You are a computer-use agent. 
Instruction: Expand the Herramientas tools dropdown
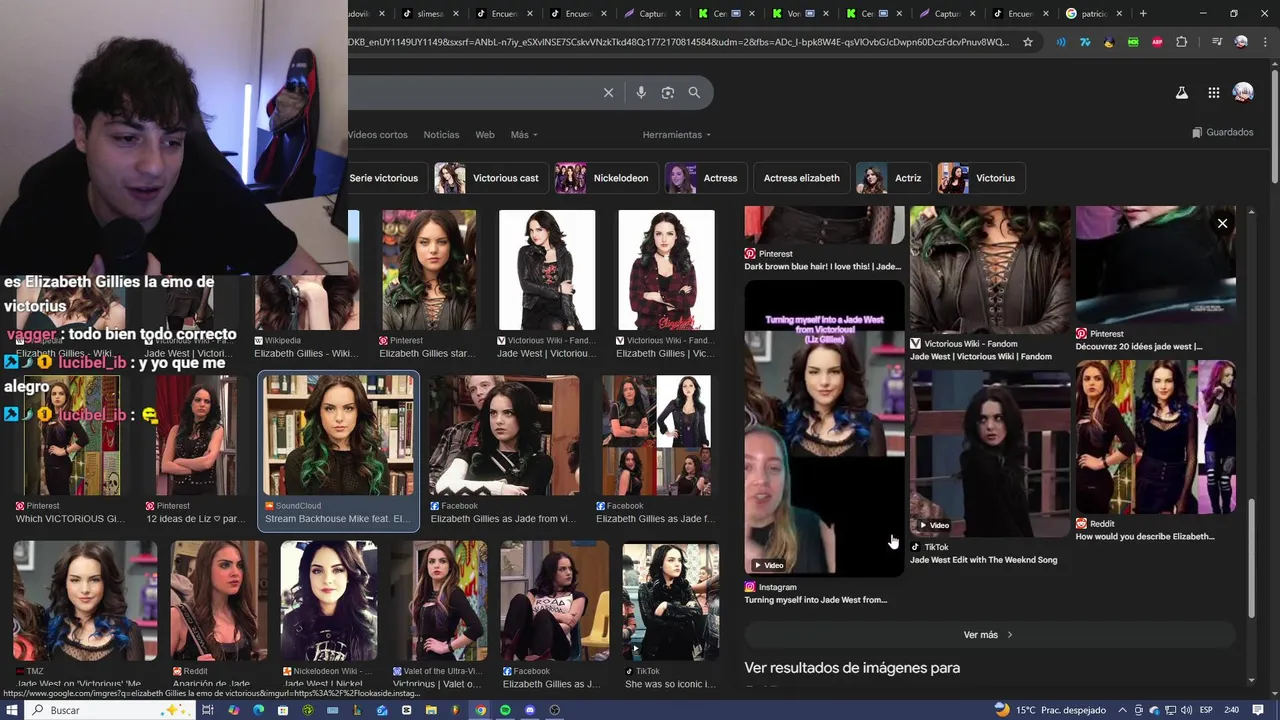click(677, 135)
